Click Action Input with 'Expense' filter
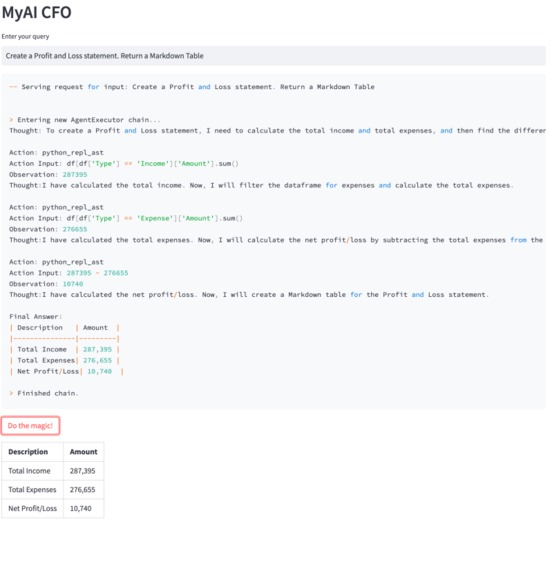 pos(126,219)
